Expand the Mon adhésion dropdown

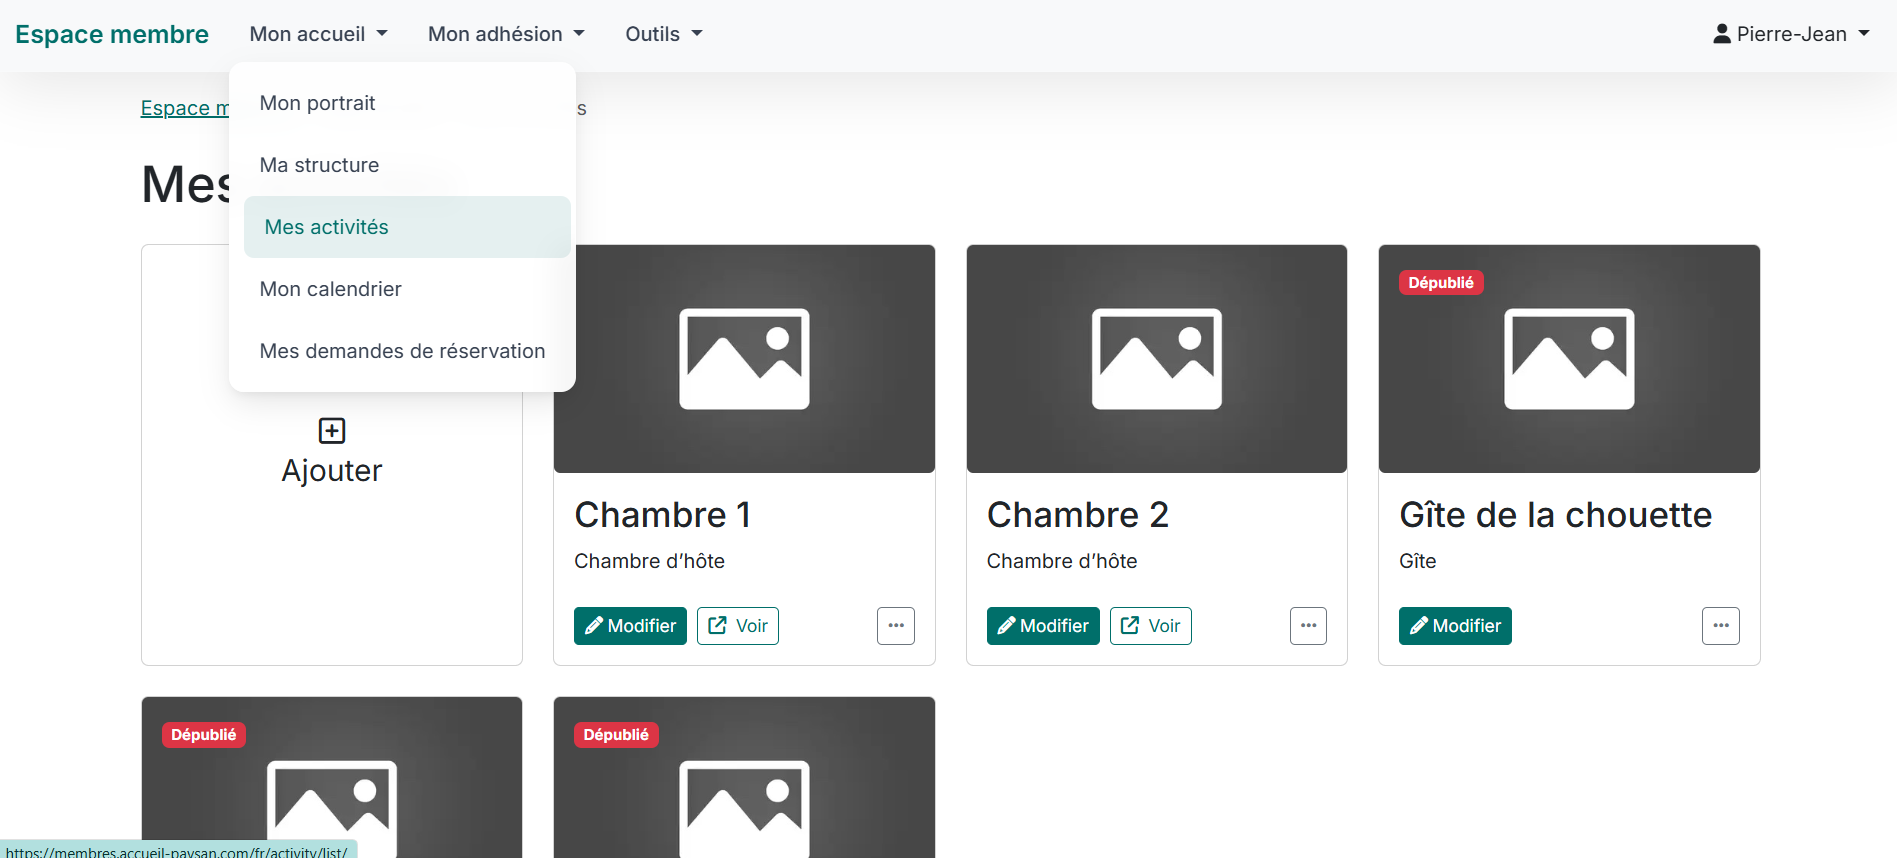click(x=505, y=34)
